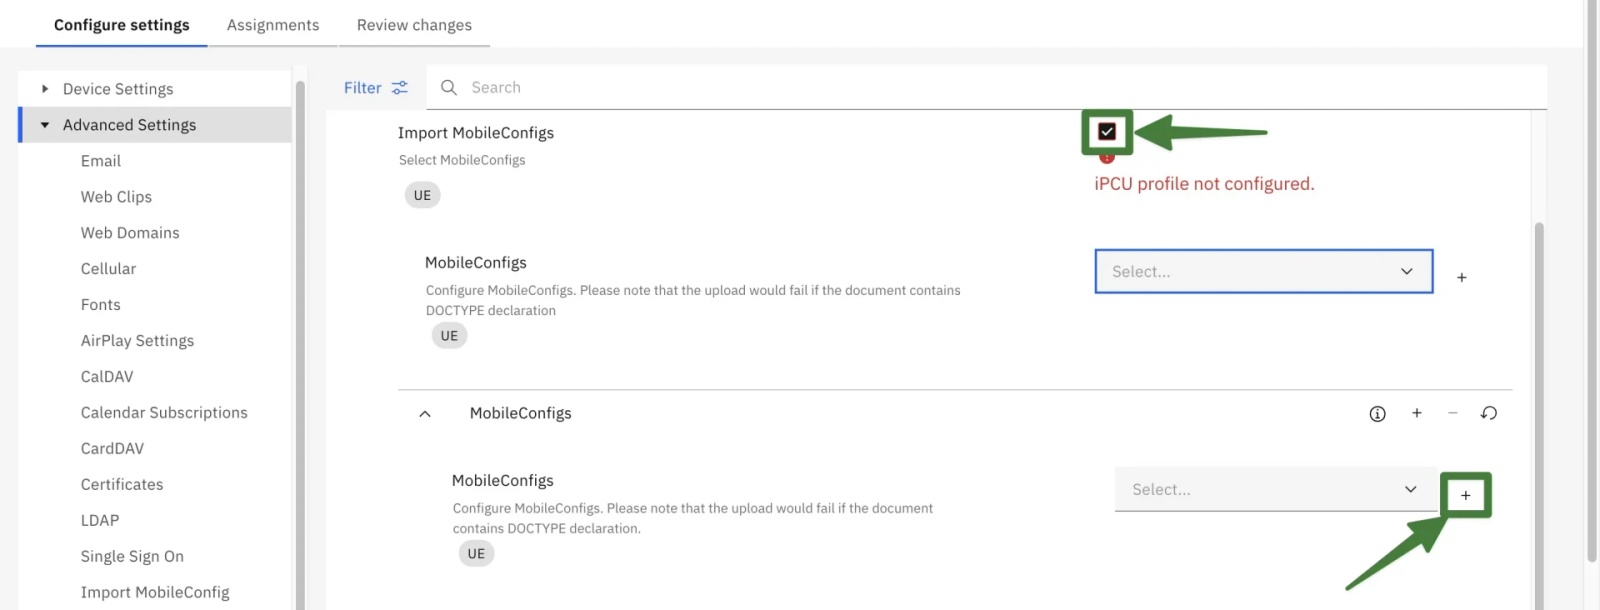Switch to the Assignments tab
The image size is (1600, 610).
pos(273,24)
